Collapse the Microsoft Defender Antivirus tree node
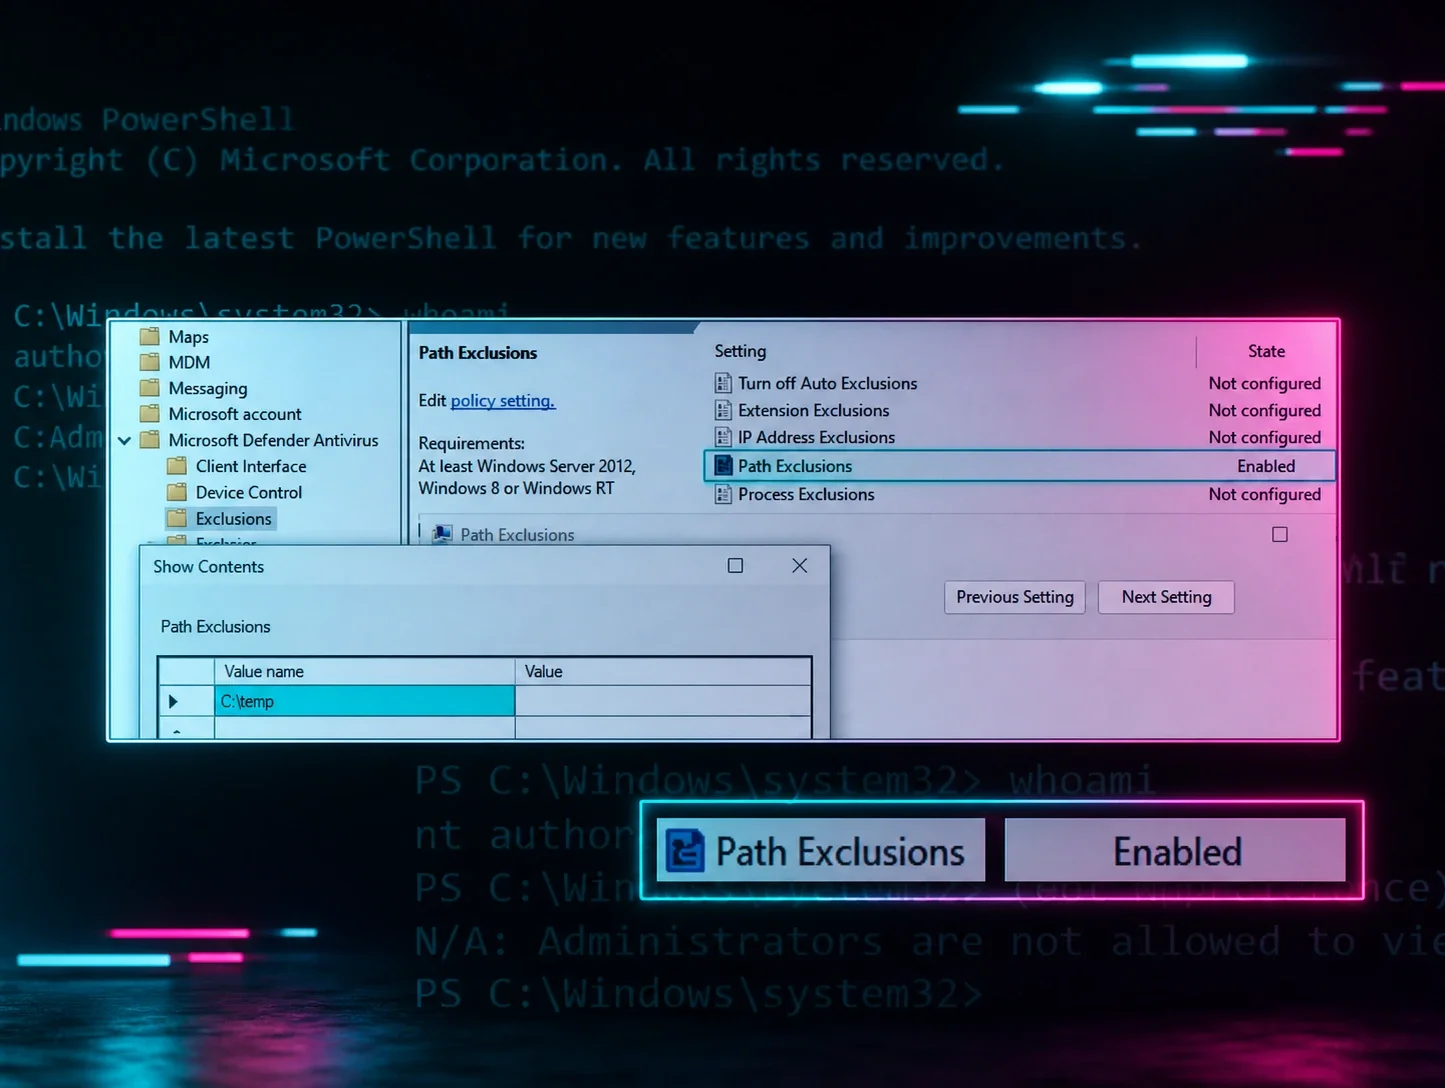 (x=124, y=440)
